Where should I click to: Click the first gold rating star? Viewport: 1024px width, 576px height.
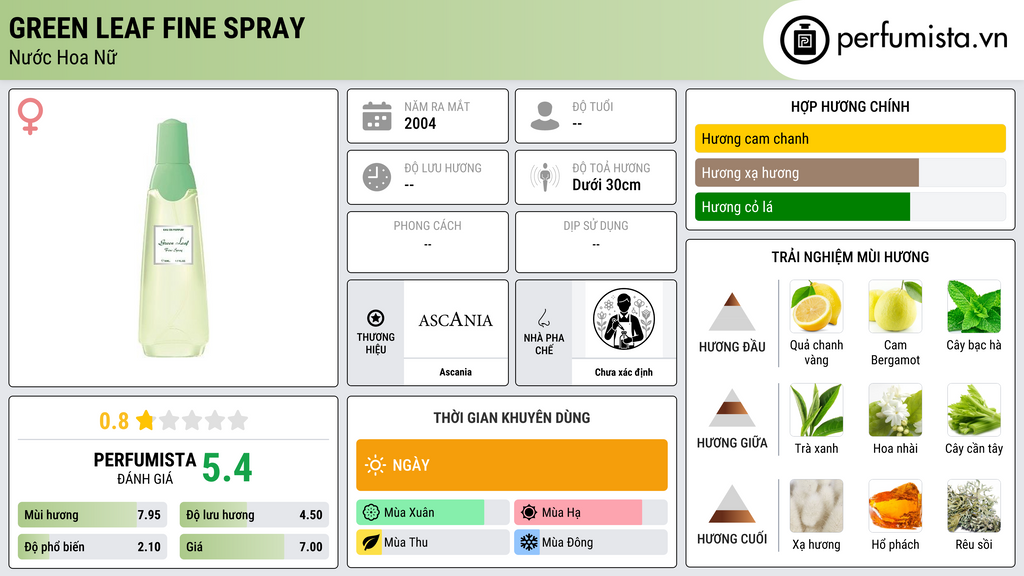(145, 420)
